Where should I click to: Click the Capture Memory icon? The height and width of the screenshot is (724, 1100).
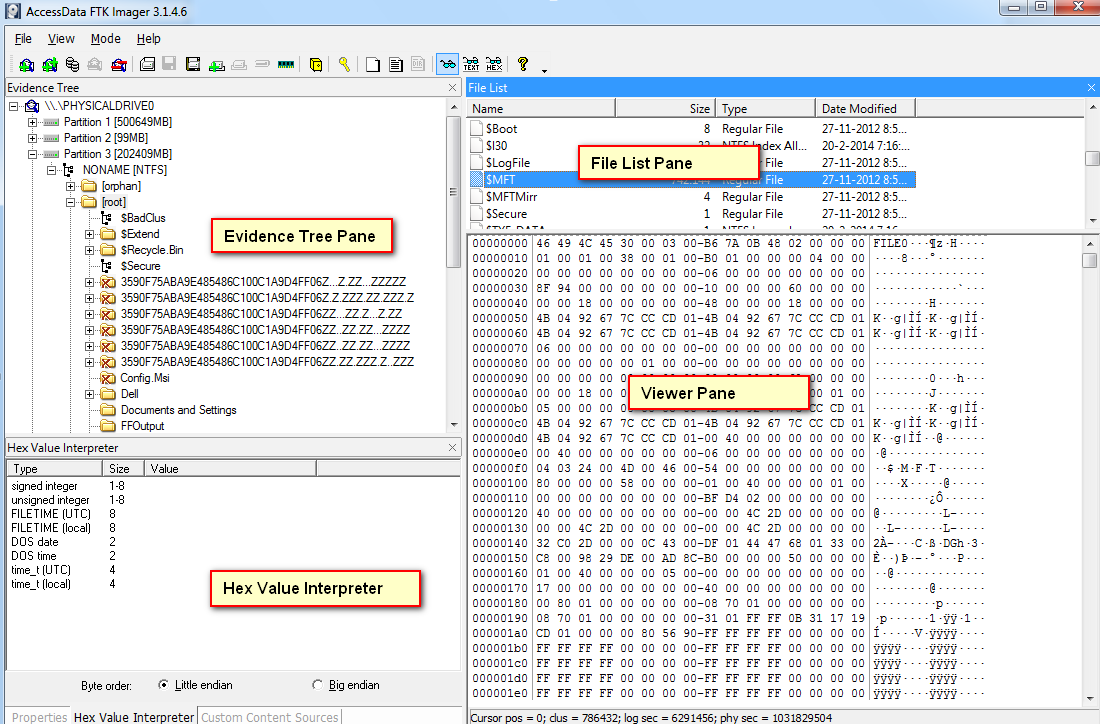[x=286, y=65]
